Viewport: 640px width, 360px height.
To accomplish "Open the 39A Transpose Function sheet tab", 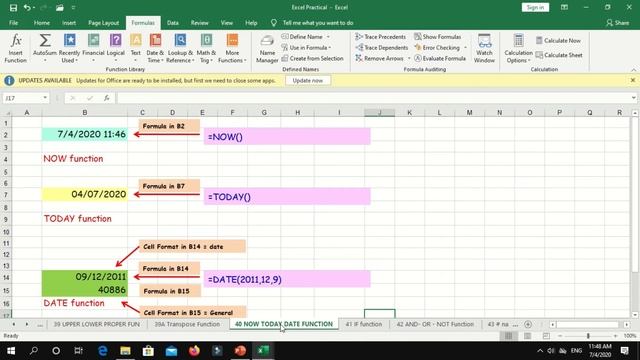I will click(x=187, y=324).
